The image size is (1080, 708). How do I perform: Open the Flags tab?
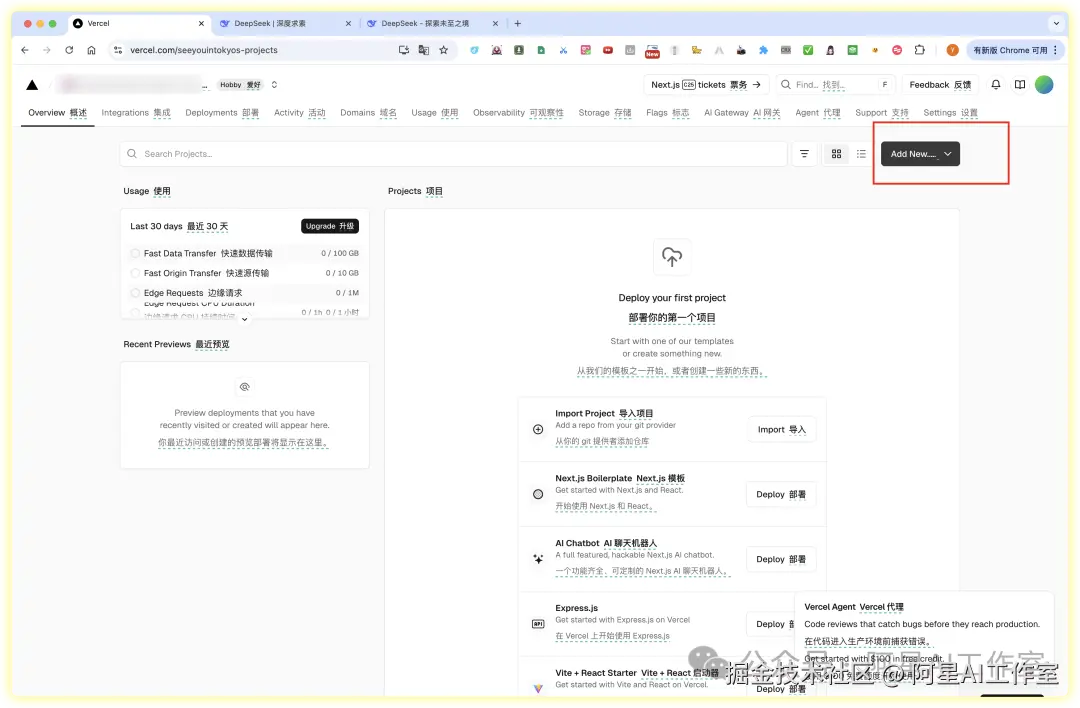(667, 112)
